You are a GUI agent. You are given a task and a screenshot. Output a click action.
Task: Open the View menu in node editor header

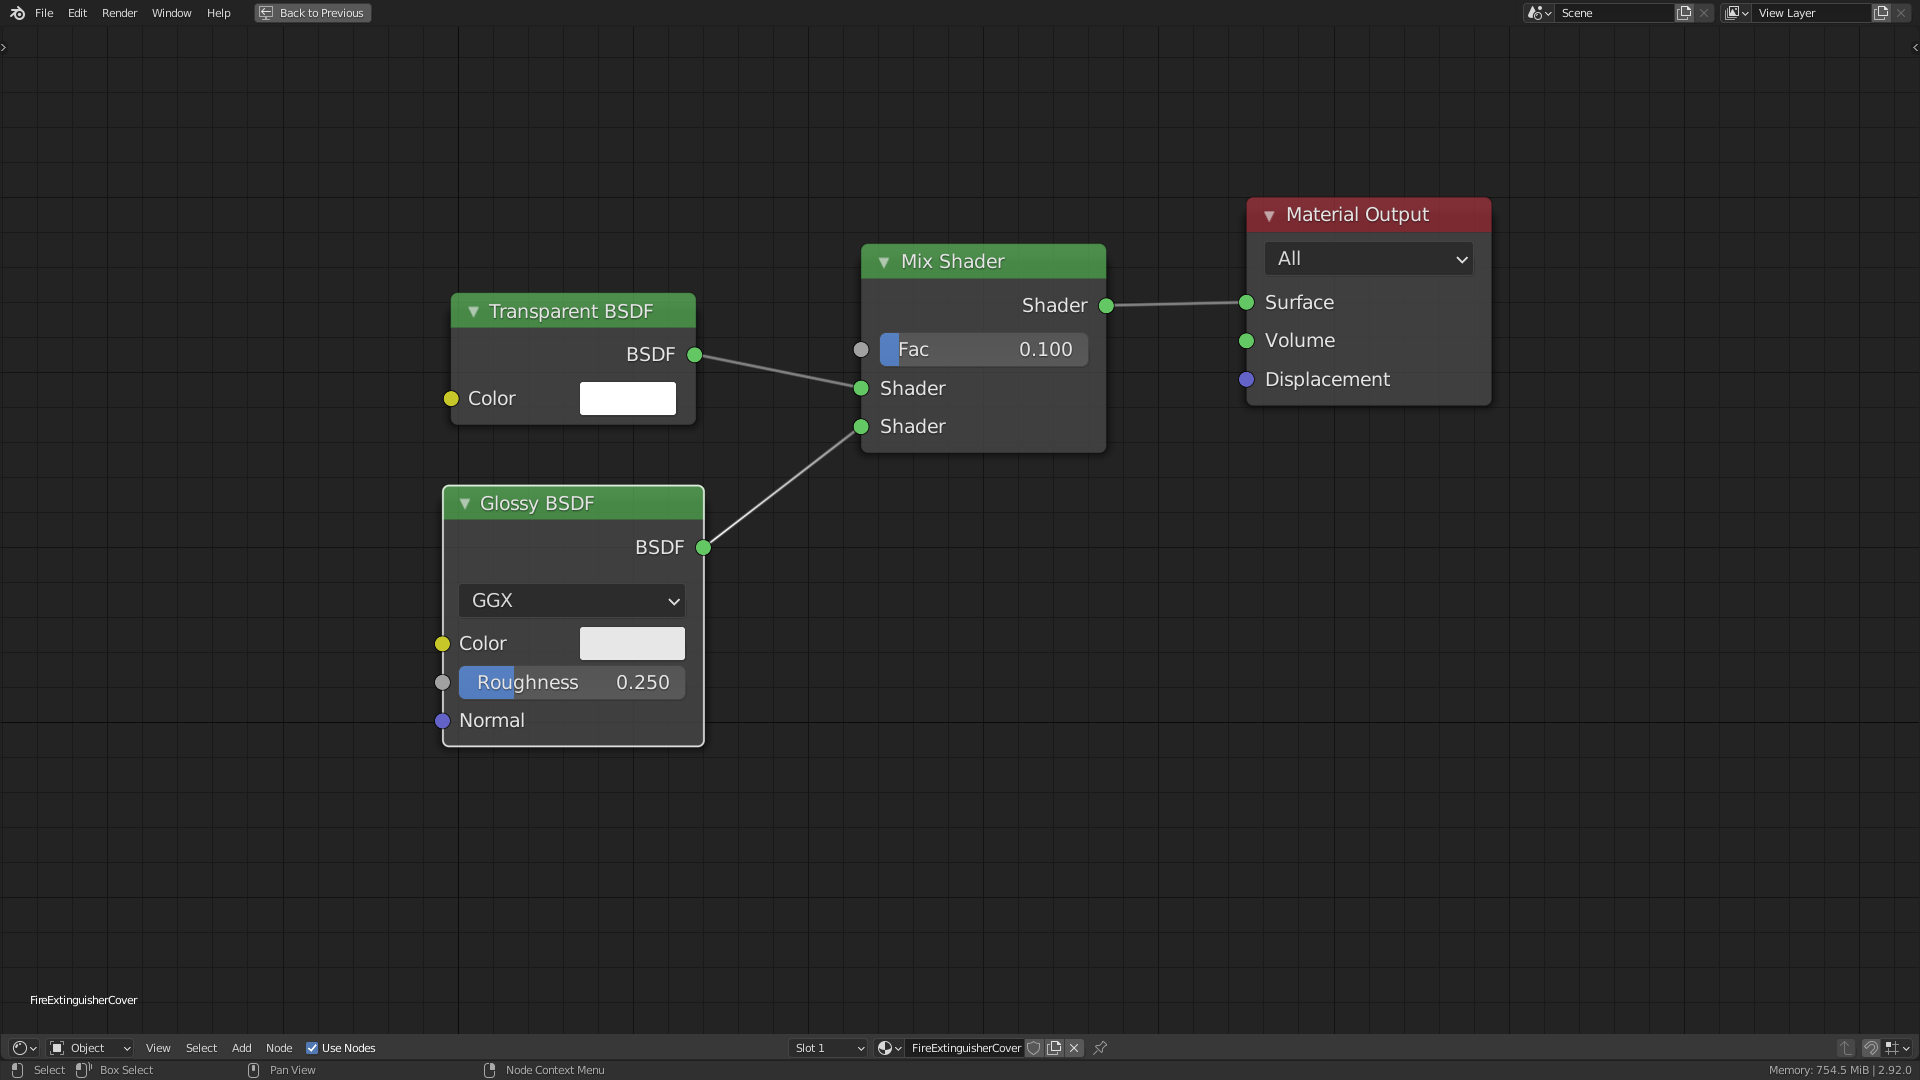[158, 1048]
